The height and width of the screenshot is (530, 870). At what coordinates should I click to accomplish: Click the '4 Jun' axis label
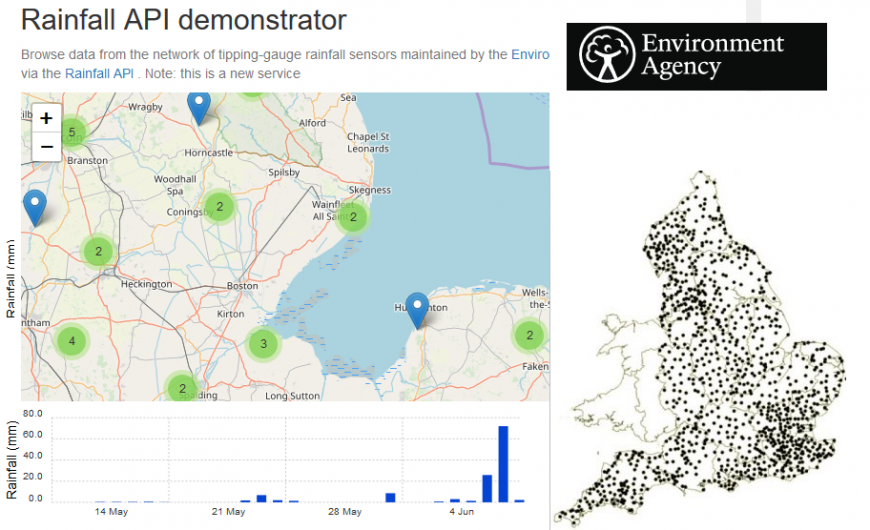click(462, 512)
